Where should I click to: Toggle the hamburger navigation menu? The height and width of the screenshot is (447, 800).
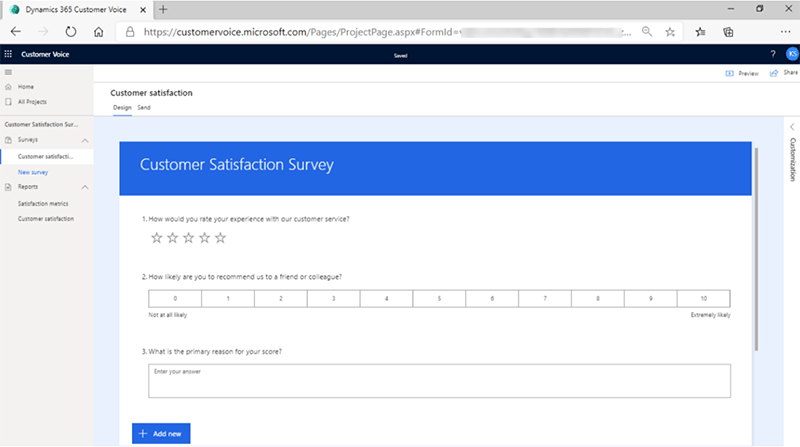8,72
